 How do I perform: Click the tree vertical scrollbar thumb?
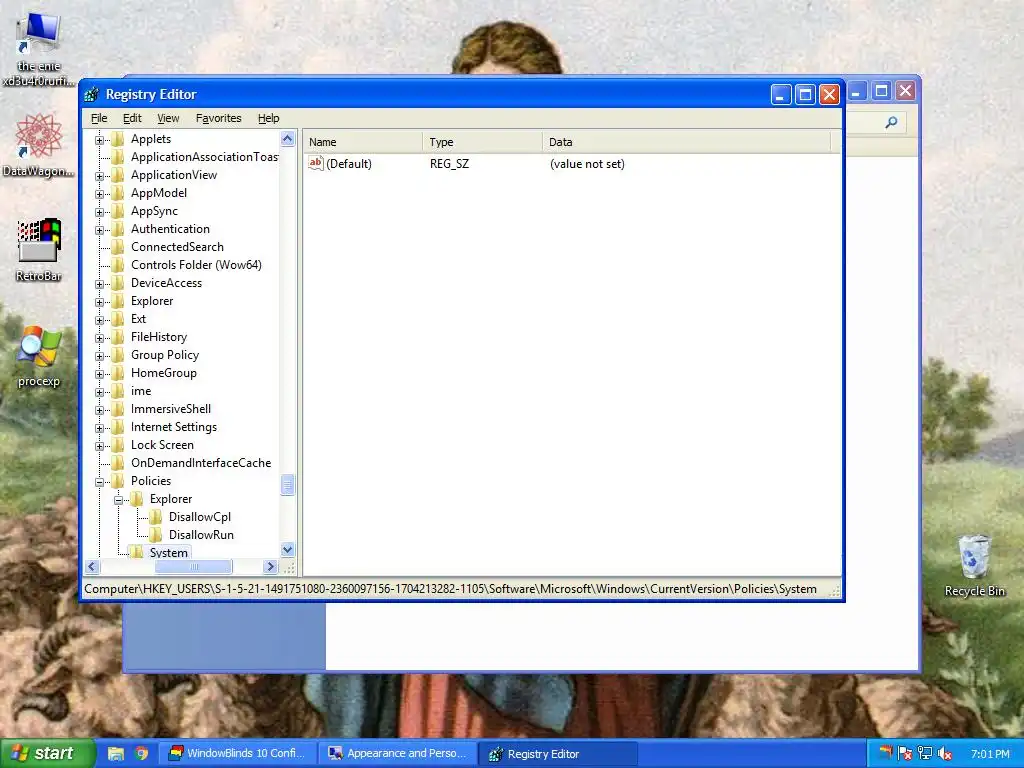point(287,485)
